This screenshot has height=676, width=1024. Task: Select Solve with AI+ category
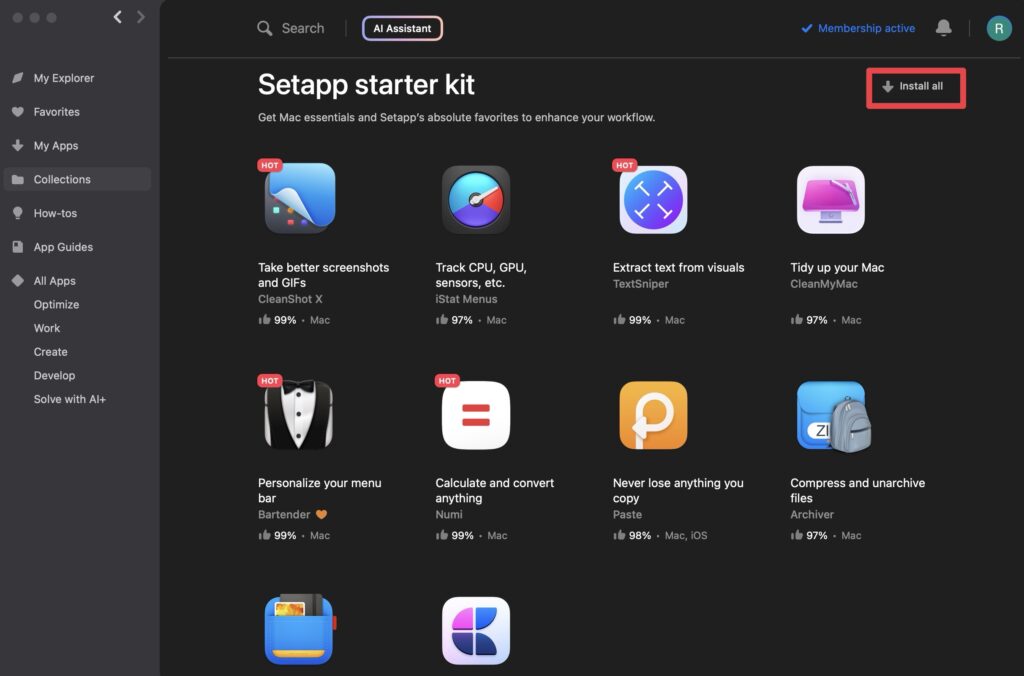(x=70, y=399)
